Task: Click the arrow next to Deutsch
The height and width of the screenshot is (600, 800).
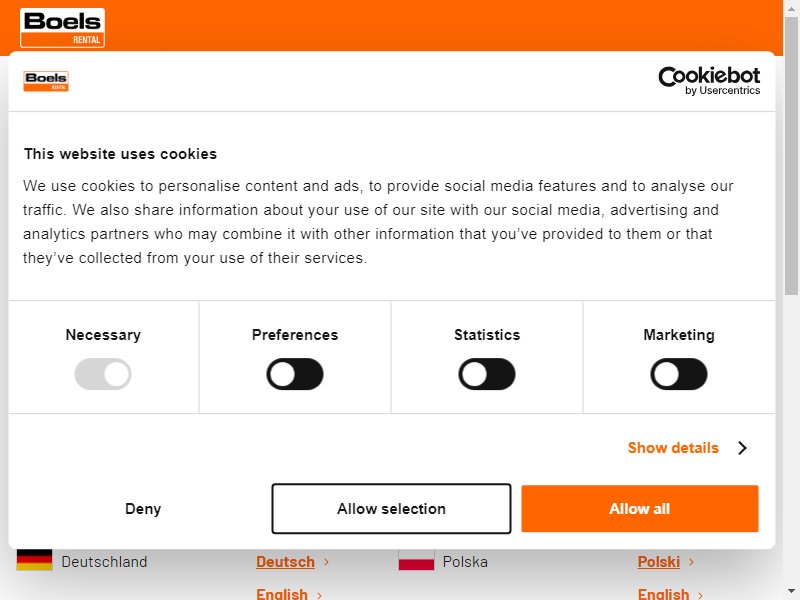Action: tap(327, 562)
